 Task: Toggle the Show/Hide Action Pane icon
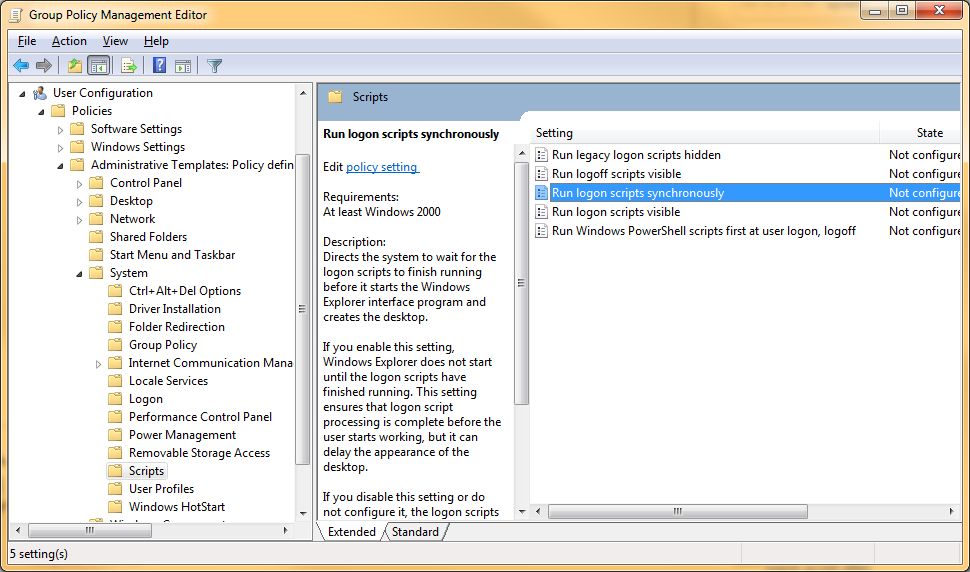183,66
